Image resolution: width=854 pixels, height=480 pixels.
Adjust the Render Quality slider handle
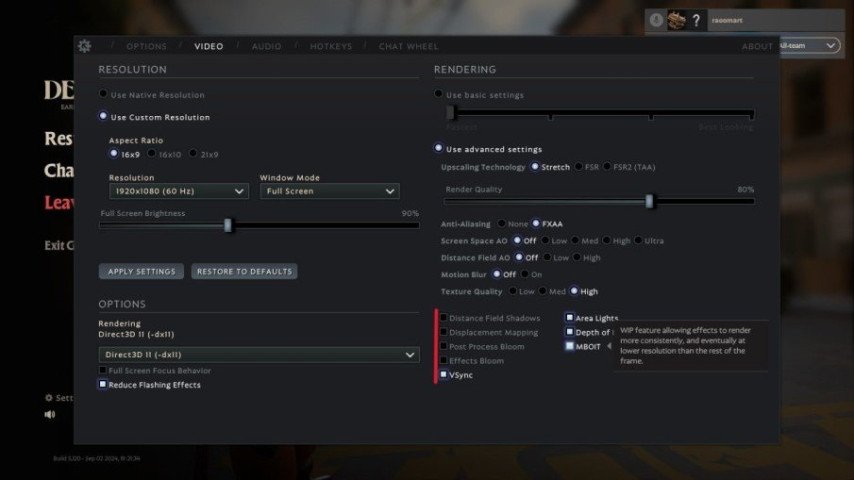(x=649, y=201)
